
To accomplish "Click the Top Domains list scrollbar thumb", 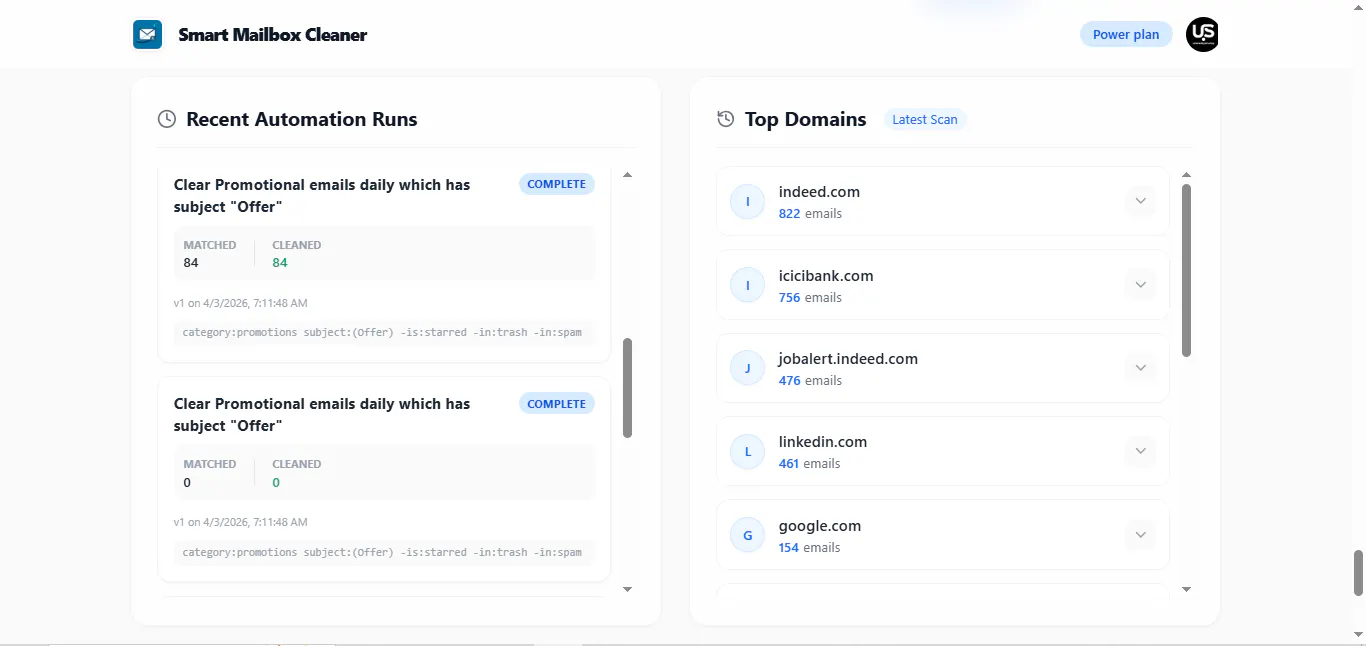I will [1187, 270].
